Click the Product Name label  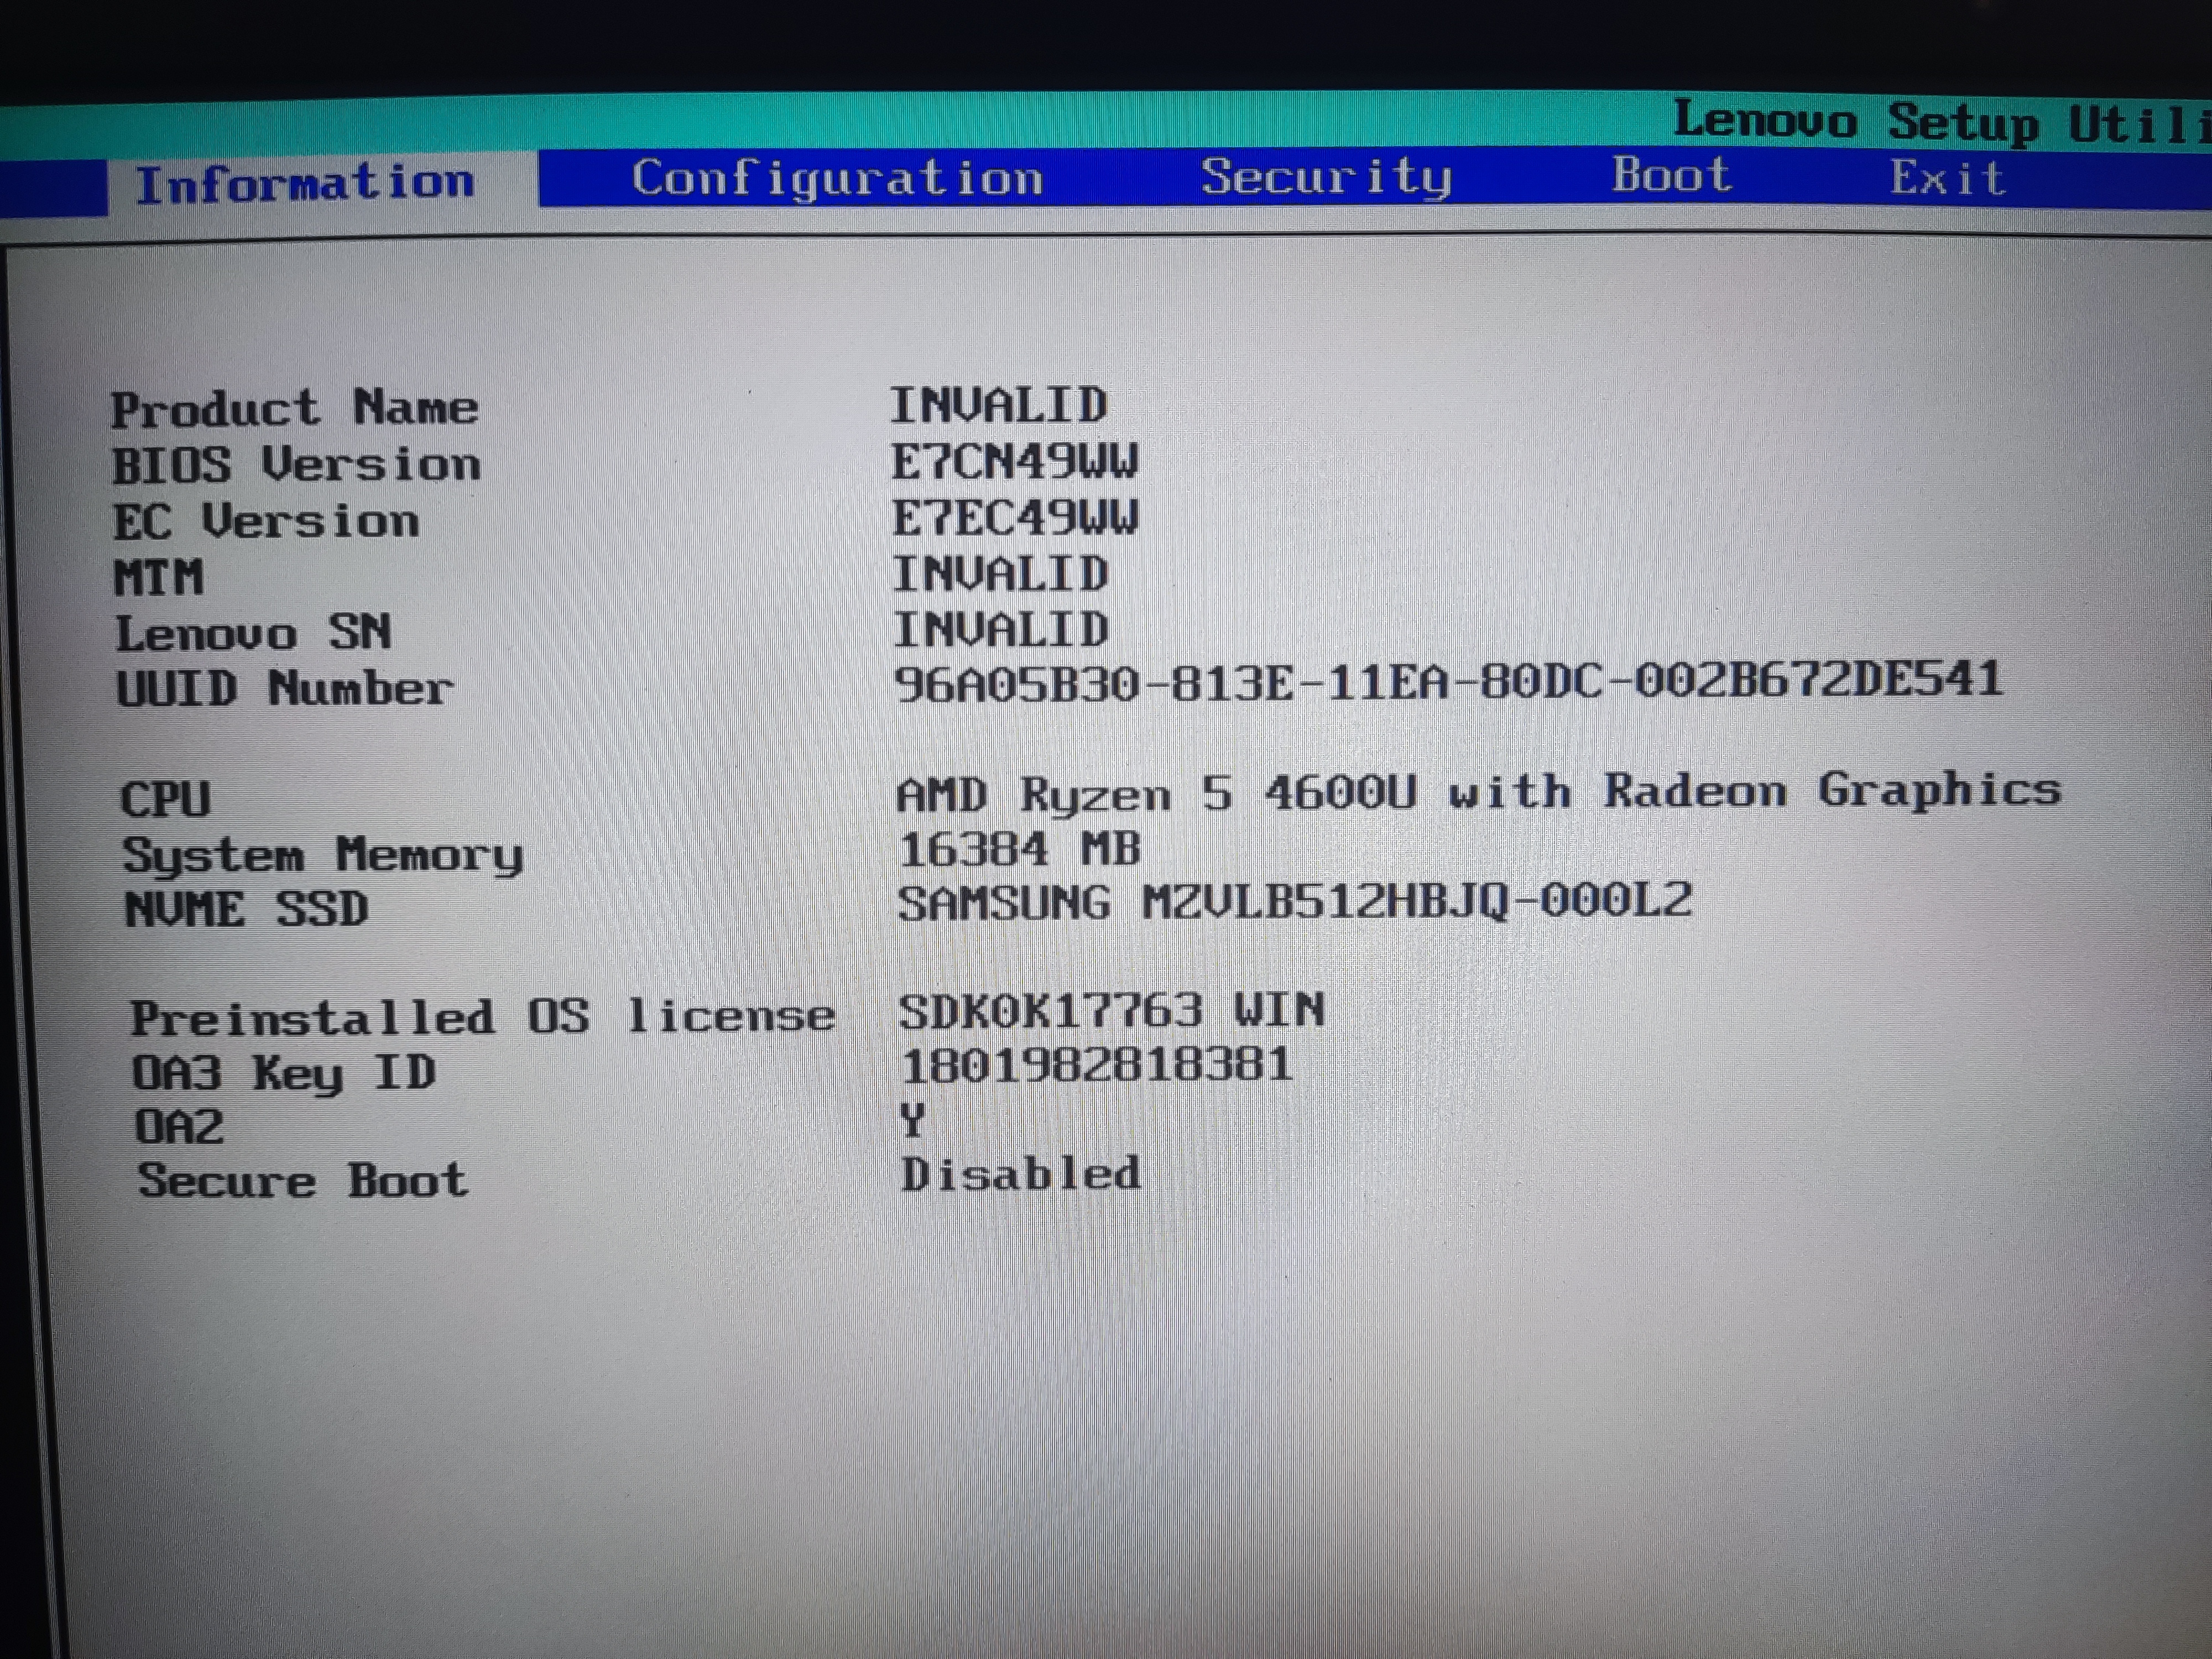coord(294,408)
